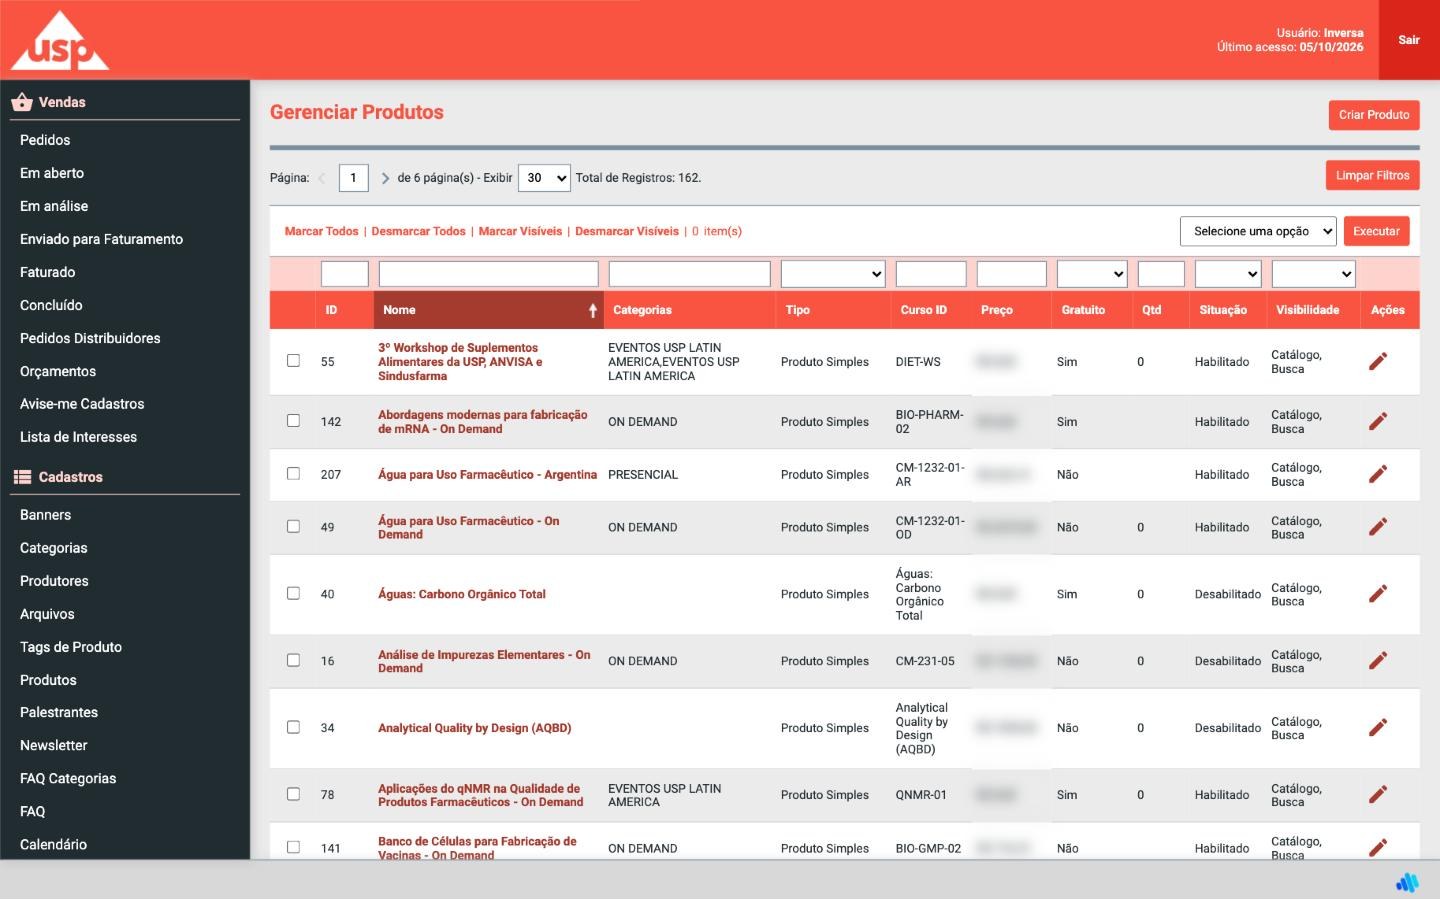Click edit pencil for product 49

pos(1378,527)
